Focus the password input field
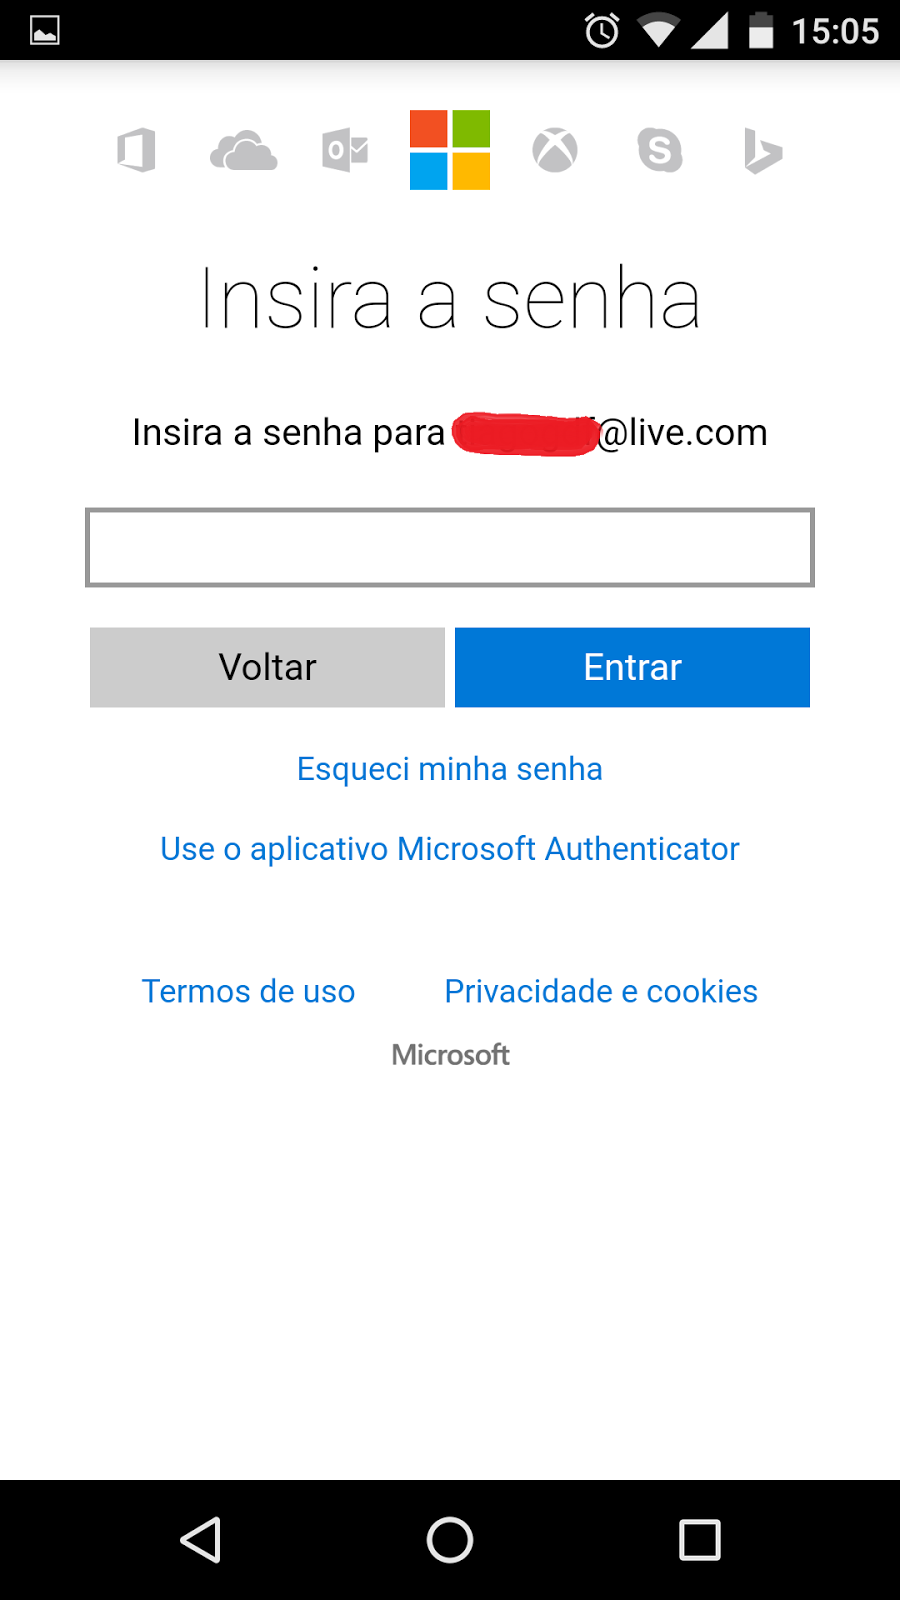The width and height of the screenshot is (900, 1600). [450, 547]
